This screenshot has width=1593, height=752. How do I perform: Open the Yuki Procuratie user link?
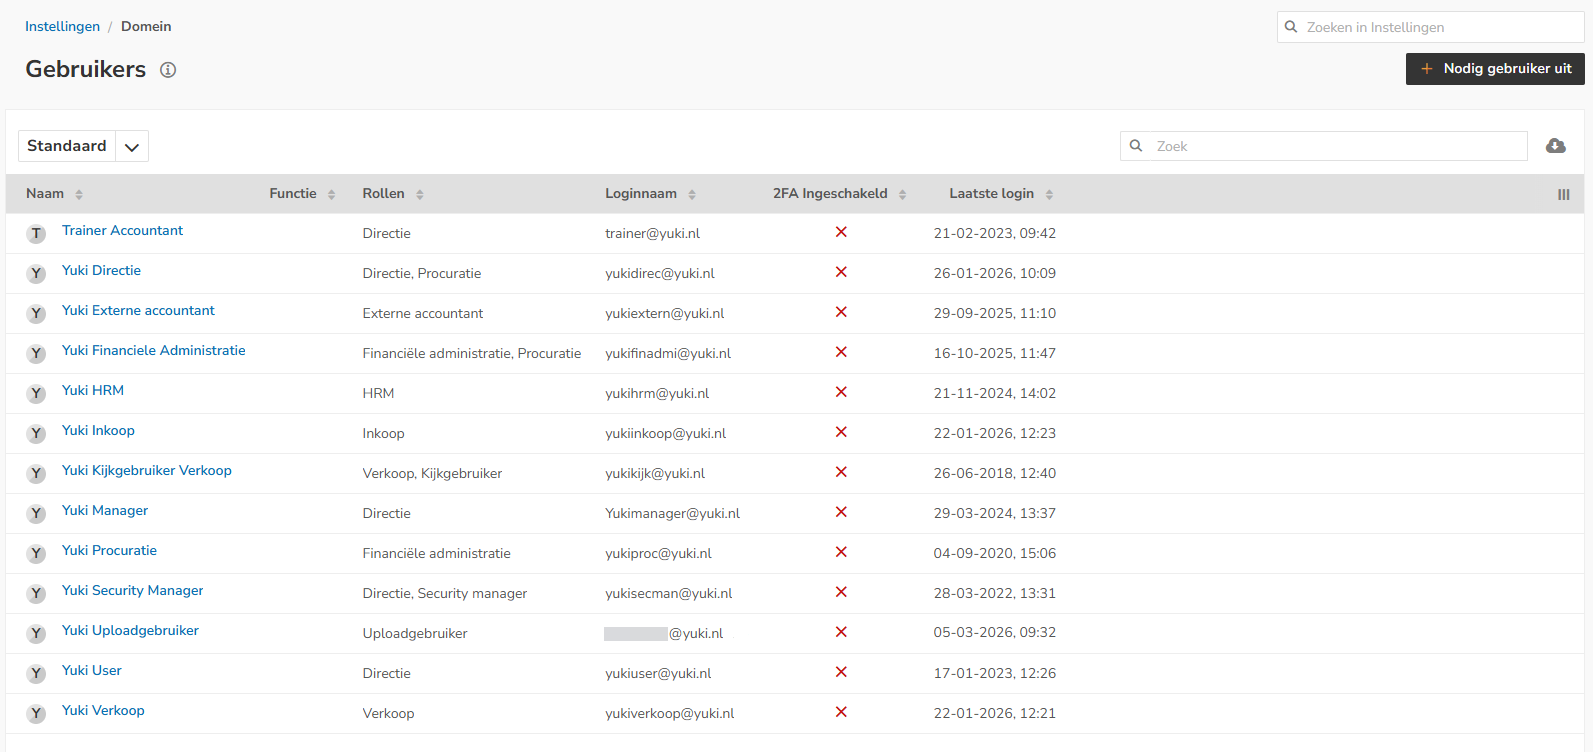click(109, 551)
